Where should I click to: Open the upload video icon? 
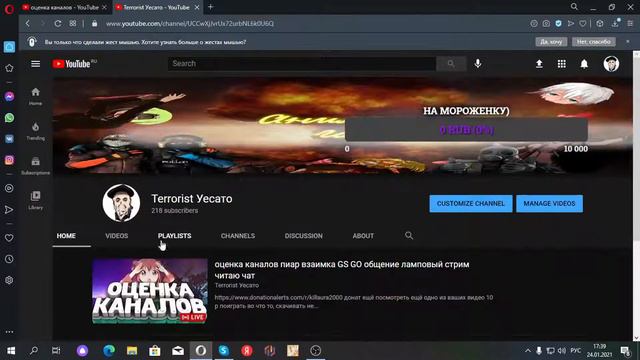[x=539, y=64]
